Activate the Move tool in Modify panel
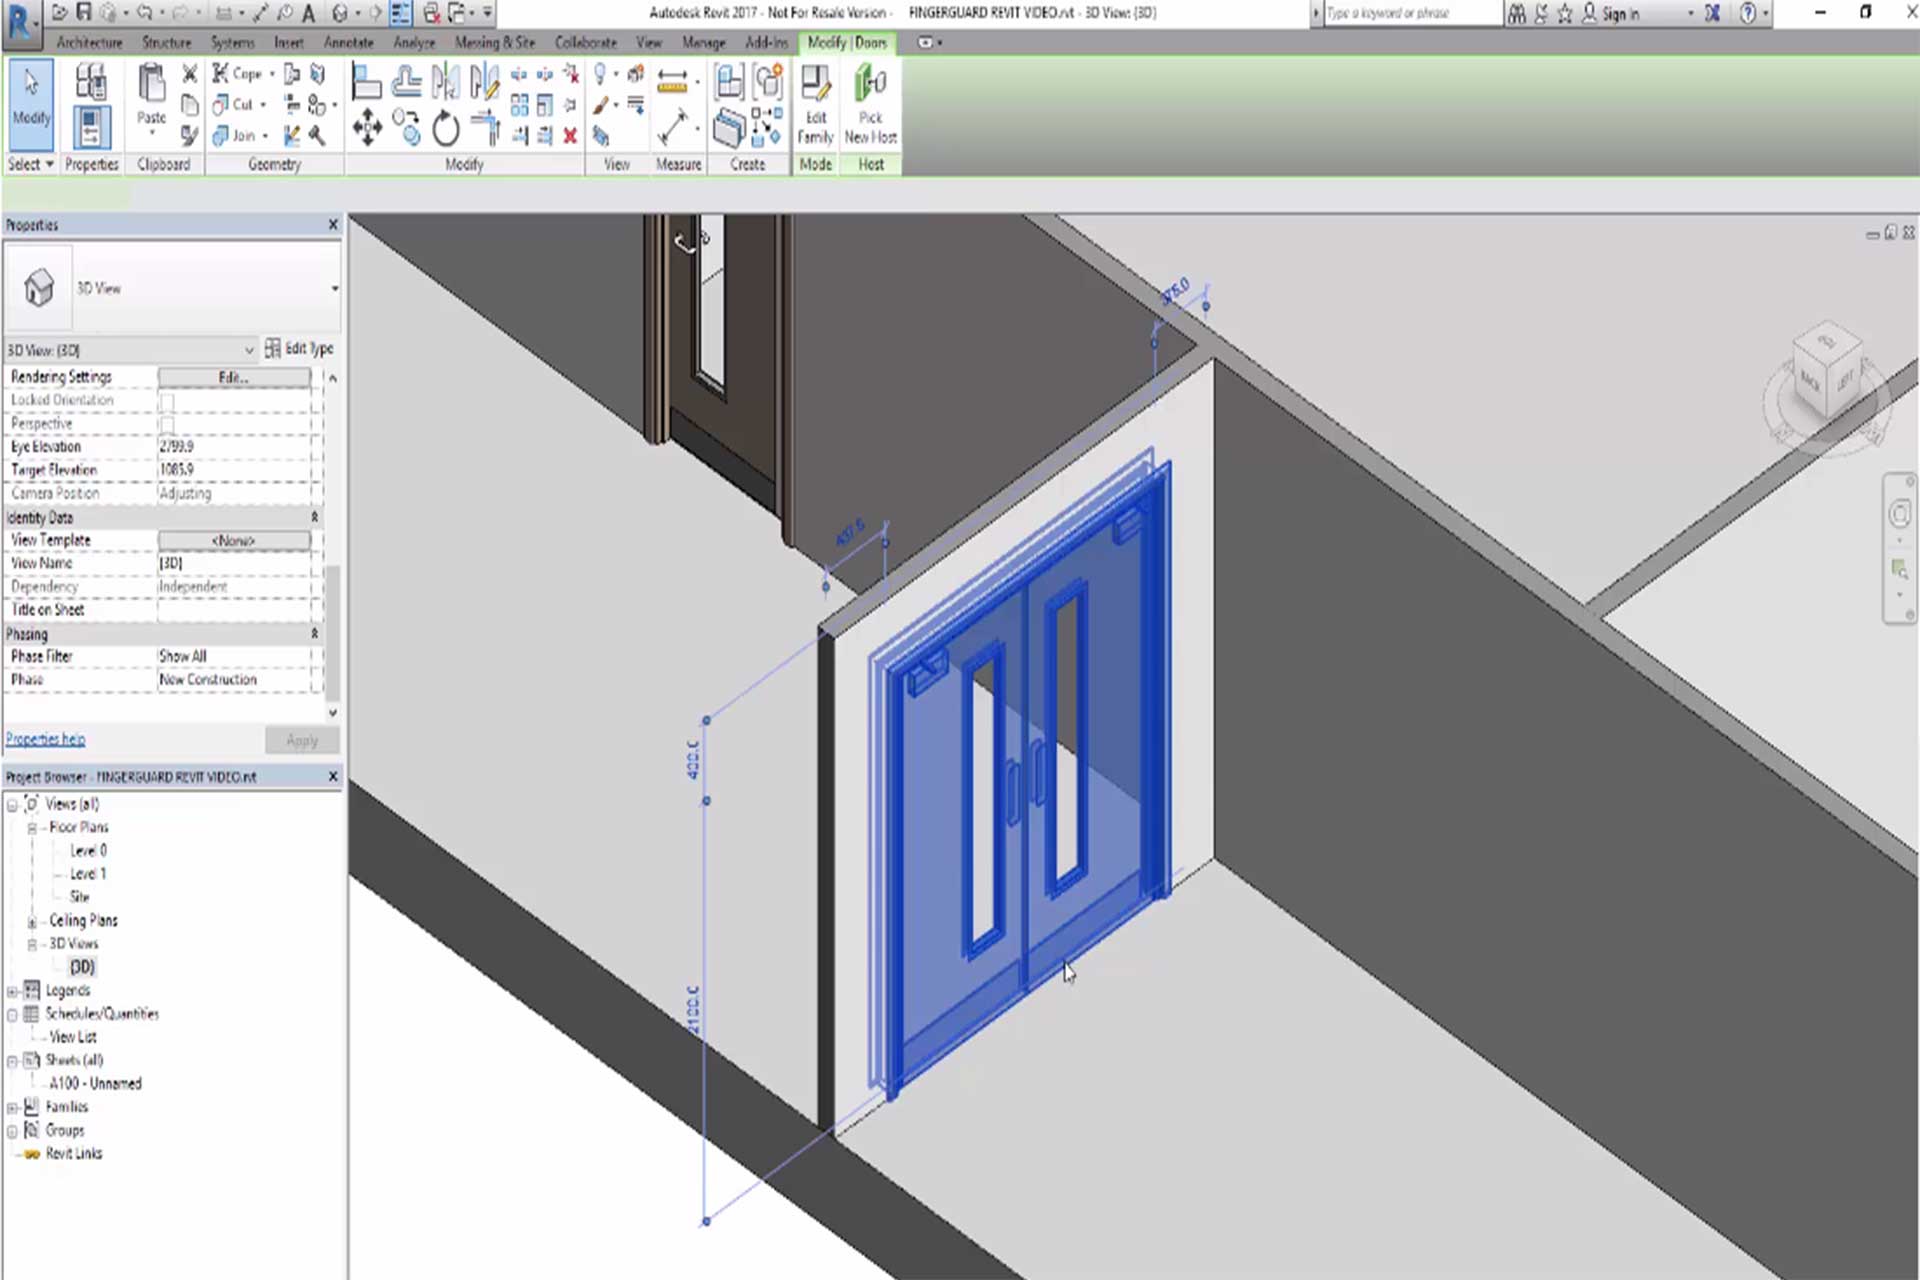1920x1280 pixels. pyautogui.click(x=367, y=128)
